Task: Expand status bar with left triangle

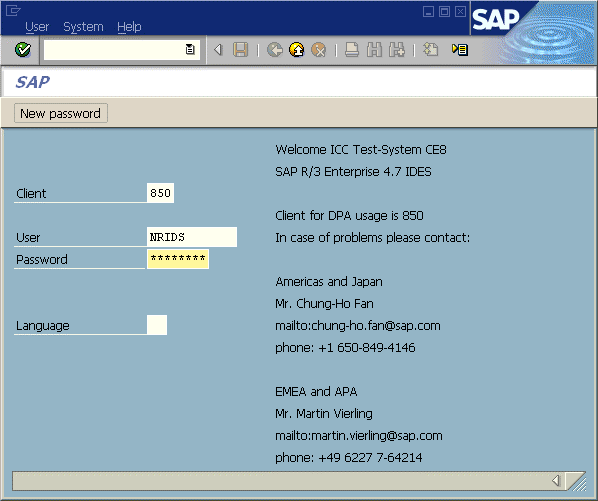Action: pos(556,480)
